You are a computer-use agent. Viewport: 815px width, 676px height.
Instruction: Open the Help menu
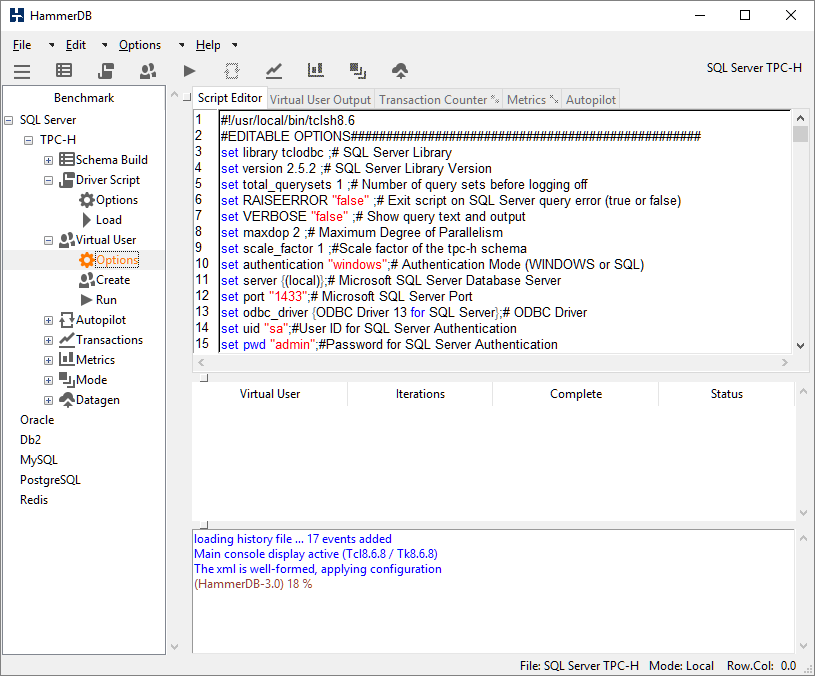click(x=208, y=45)
